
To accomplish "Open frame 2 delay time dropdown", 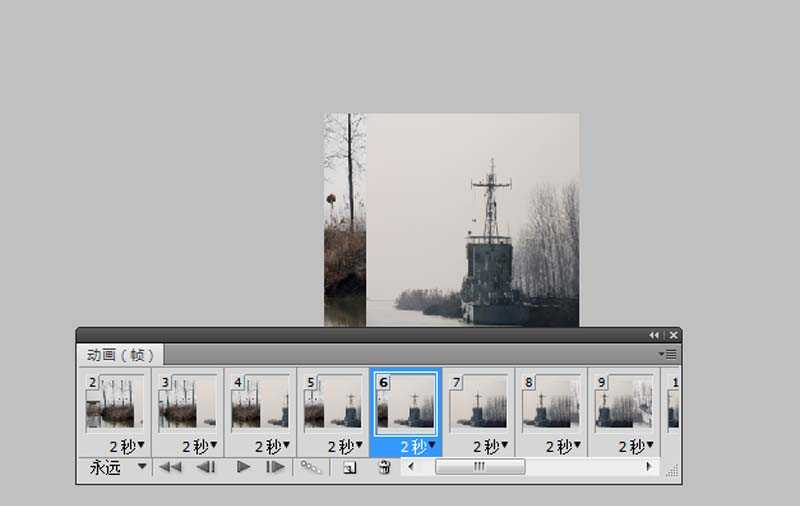I will [x=127, y=447].
